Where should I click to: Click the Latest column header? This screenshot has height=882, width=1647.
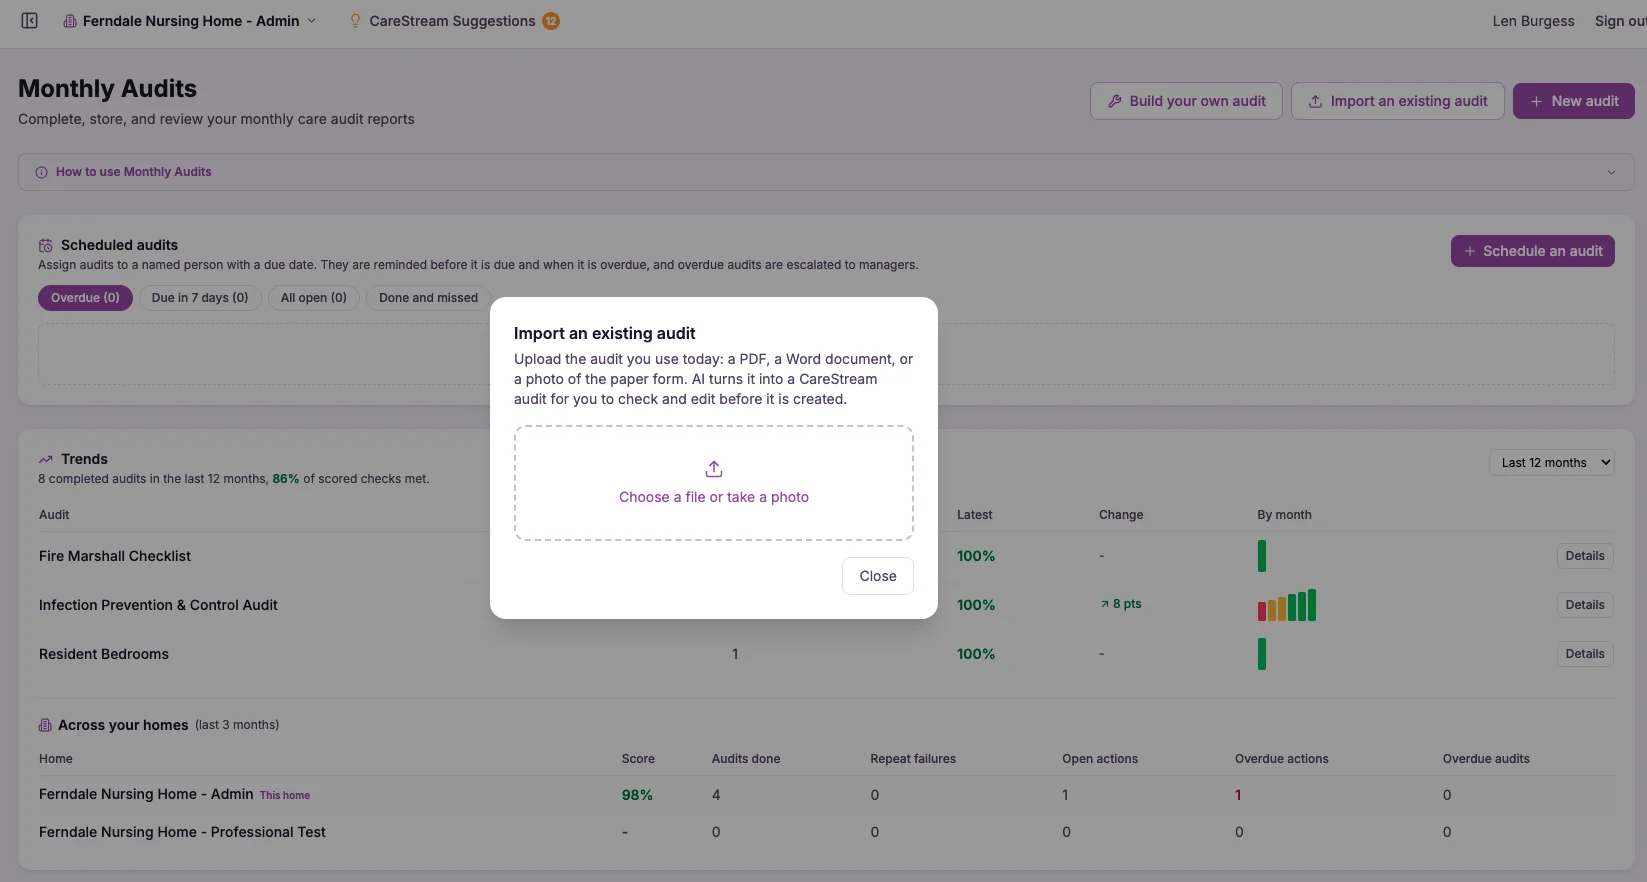(x=974, y=515)
